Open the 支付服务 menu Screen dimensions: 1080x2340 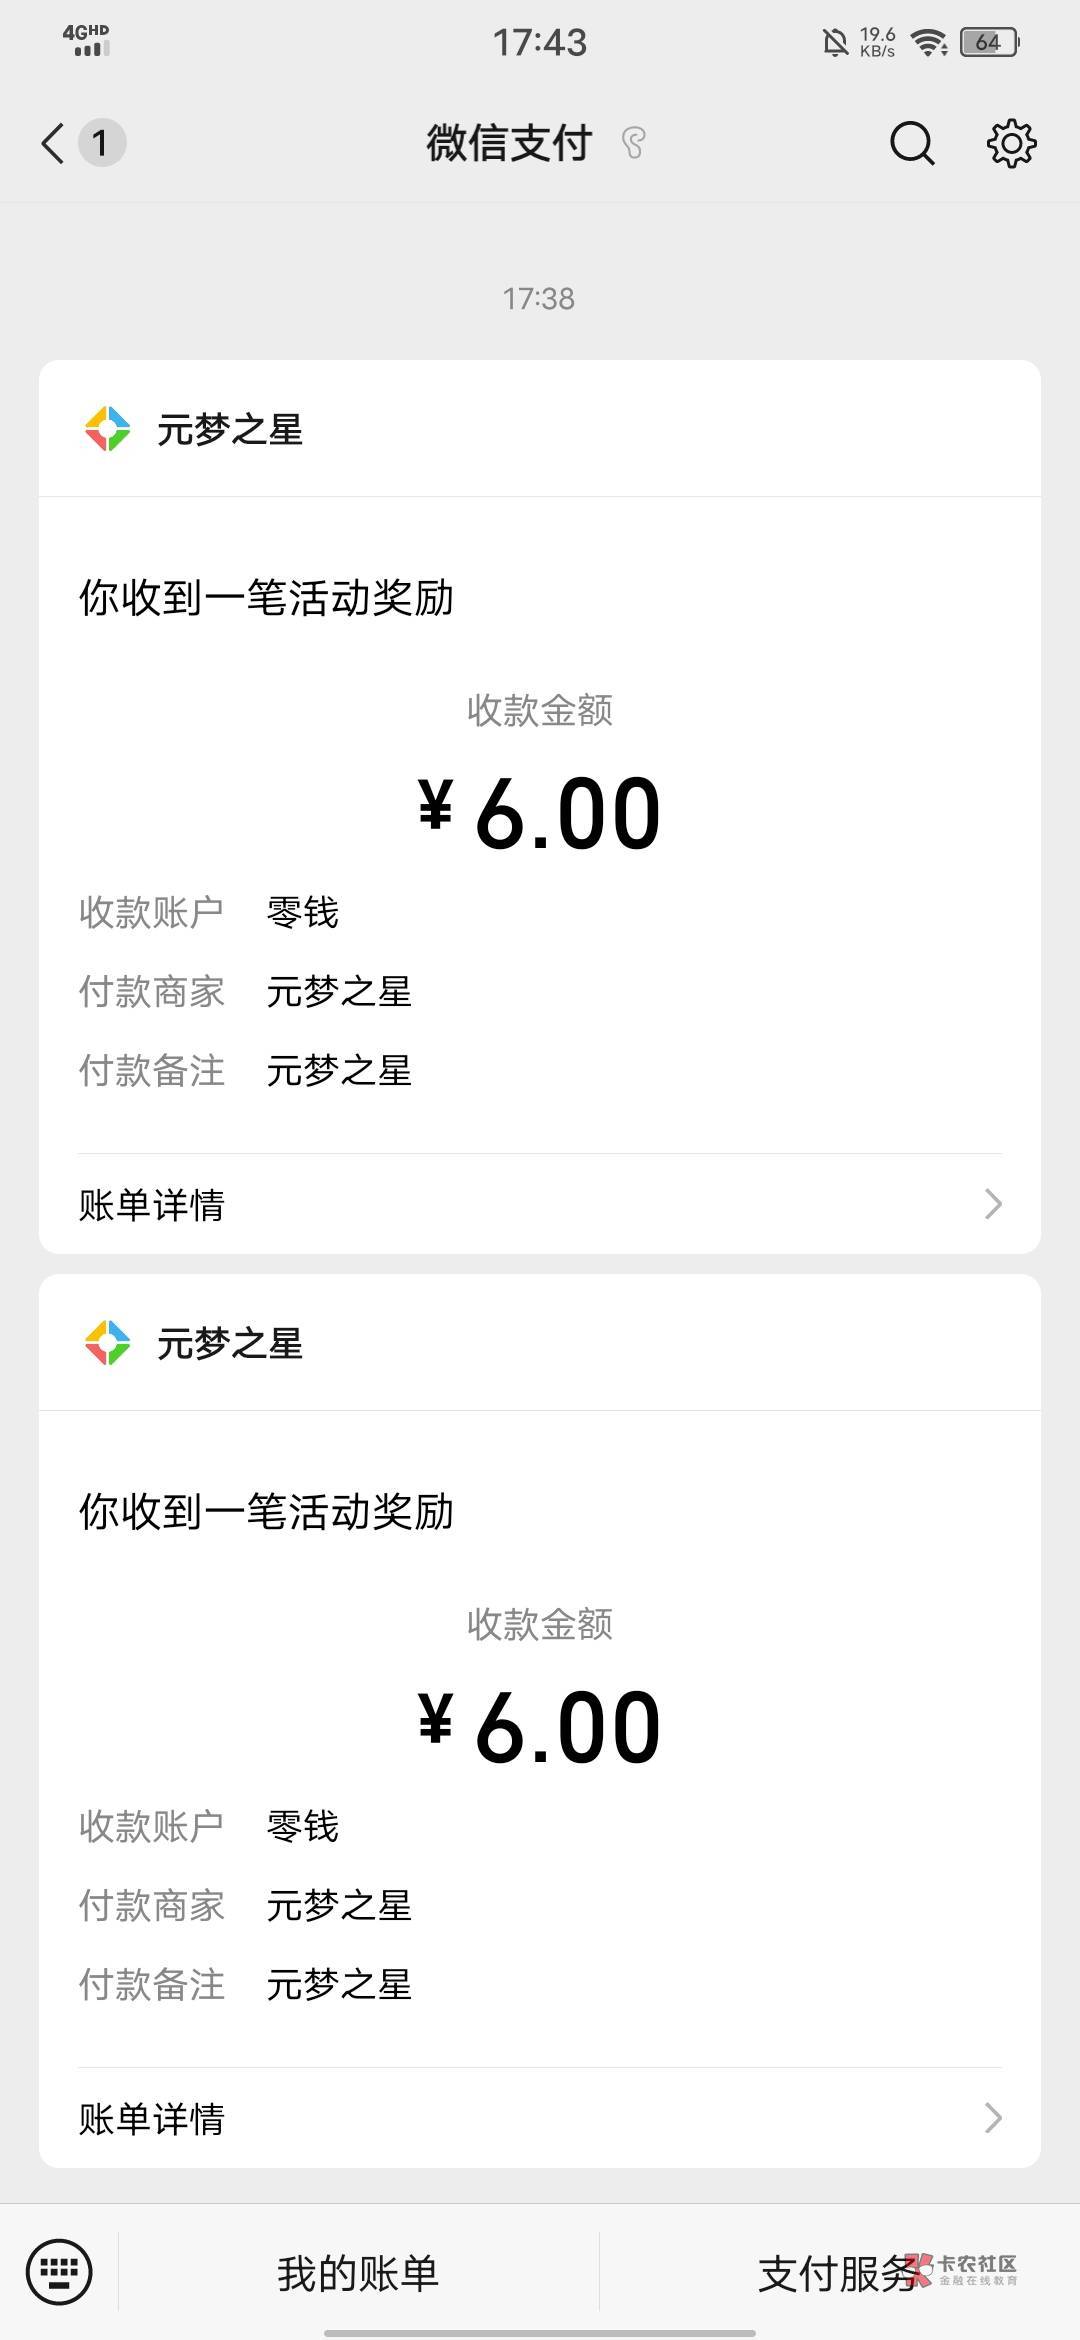[x=838, y=2273]
